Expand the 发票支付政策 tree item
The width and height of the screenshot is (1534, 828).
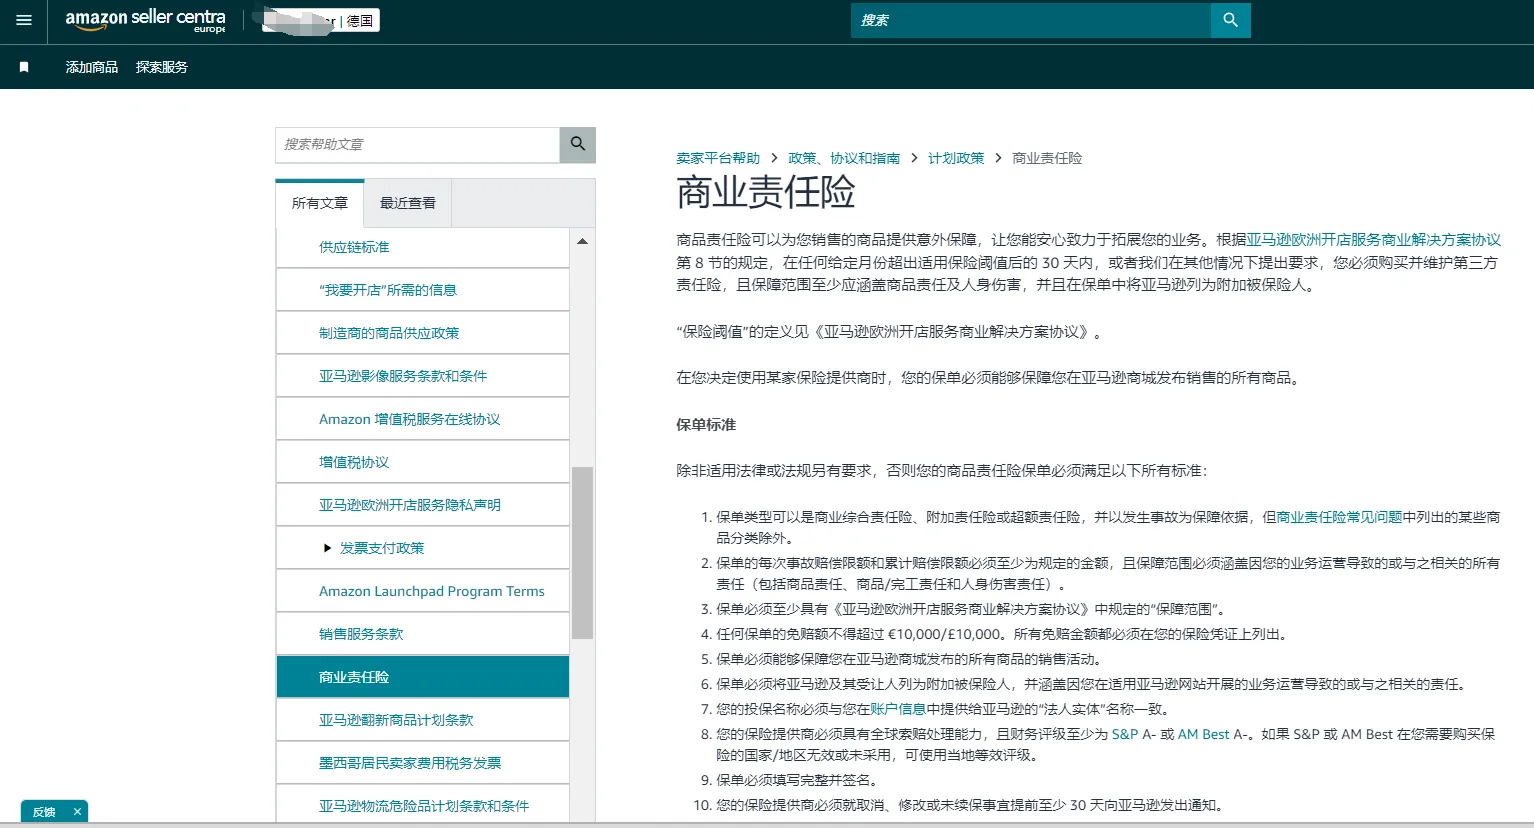pyautogui.click(x=327, y=548)
